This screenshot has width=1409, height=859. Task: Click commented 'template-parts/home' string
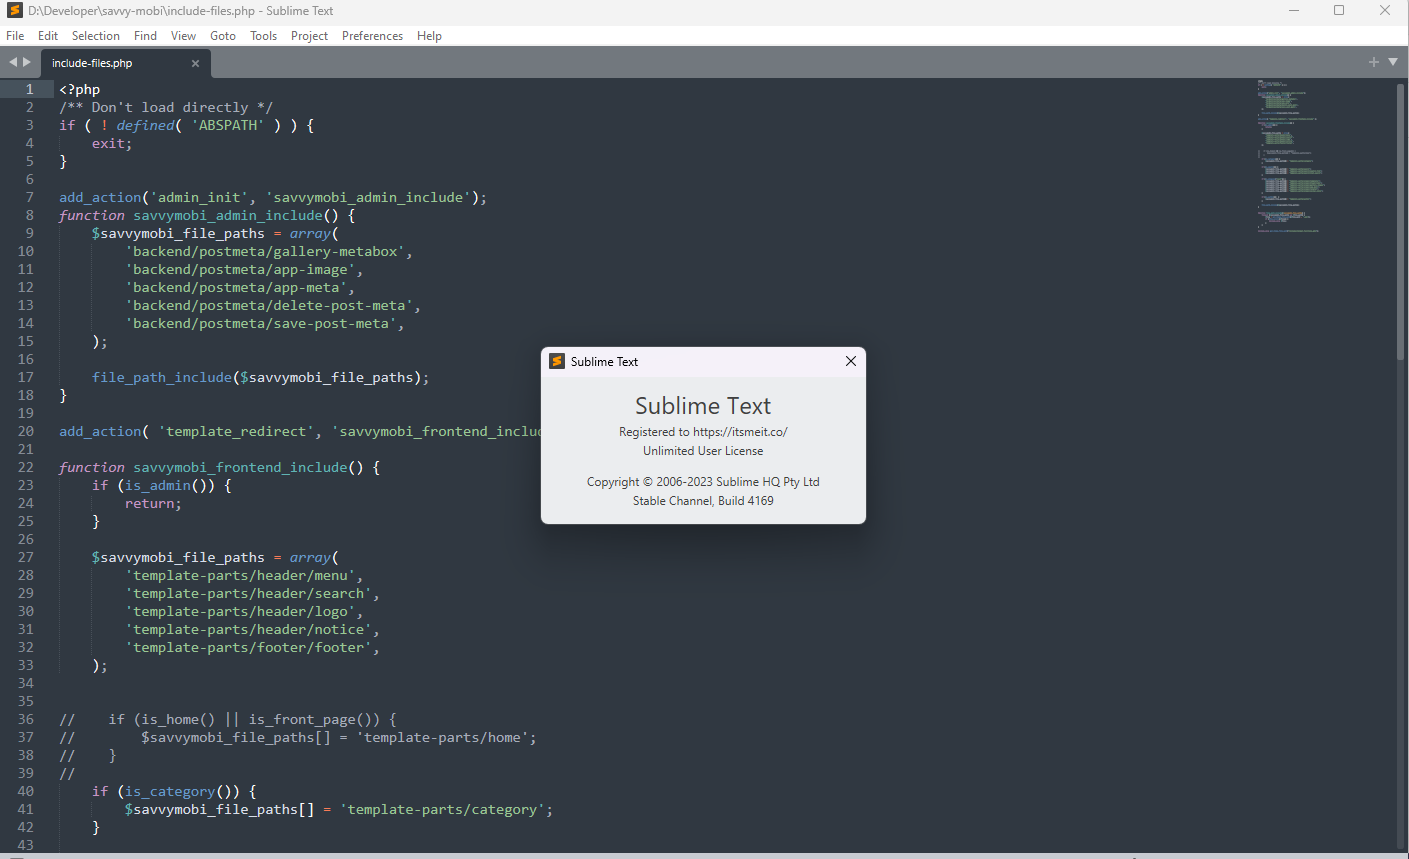(x=442, y=737)
